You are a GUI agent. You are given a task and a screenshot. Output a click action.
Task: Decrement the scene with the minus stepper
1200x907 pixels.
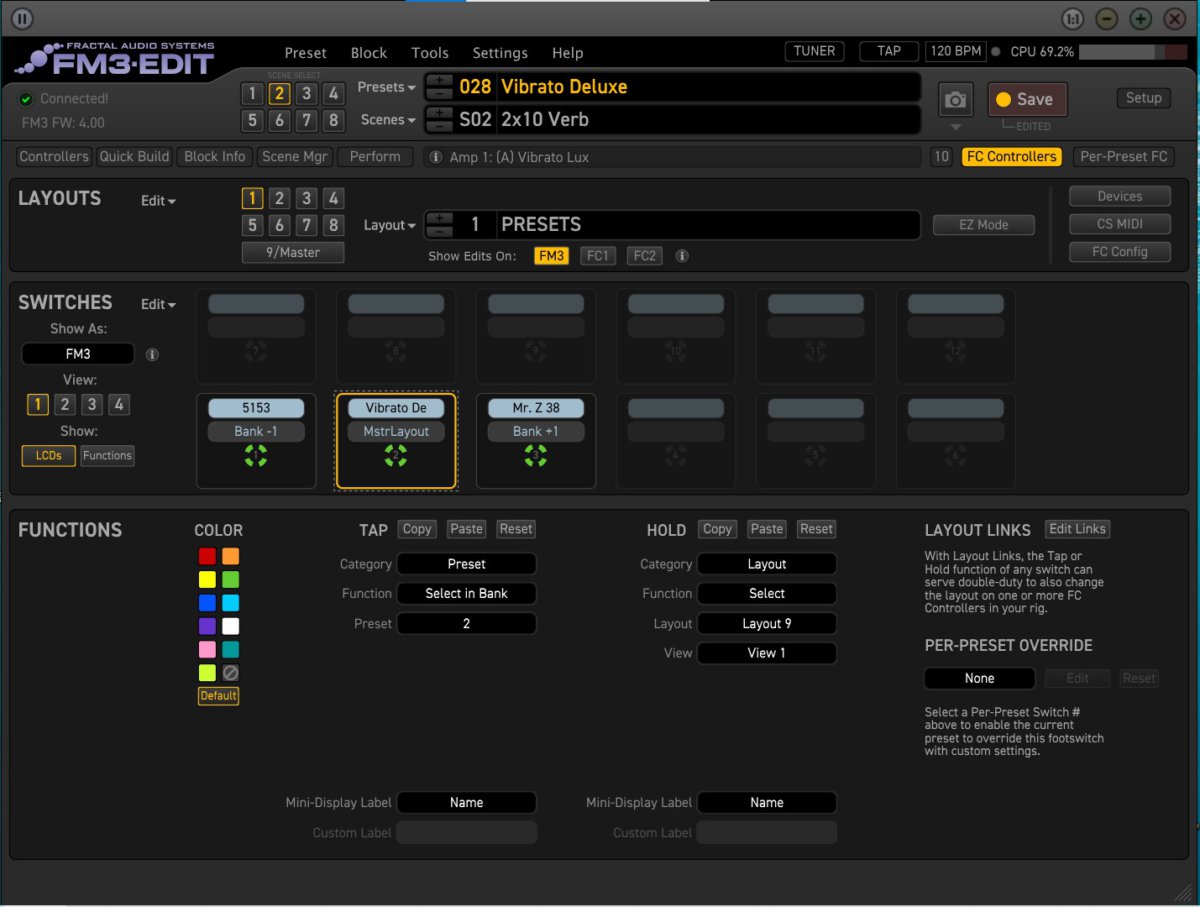[x=440, y=127]
